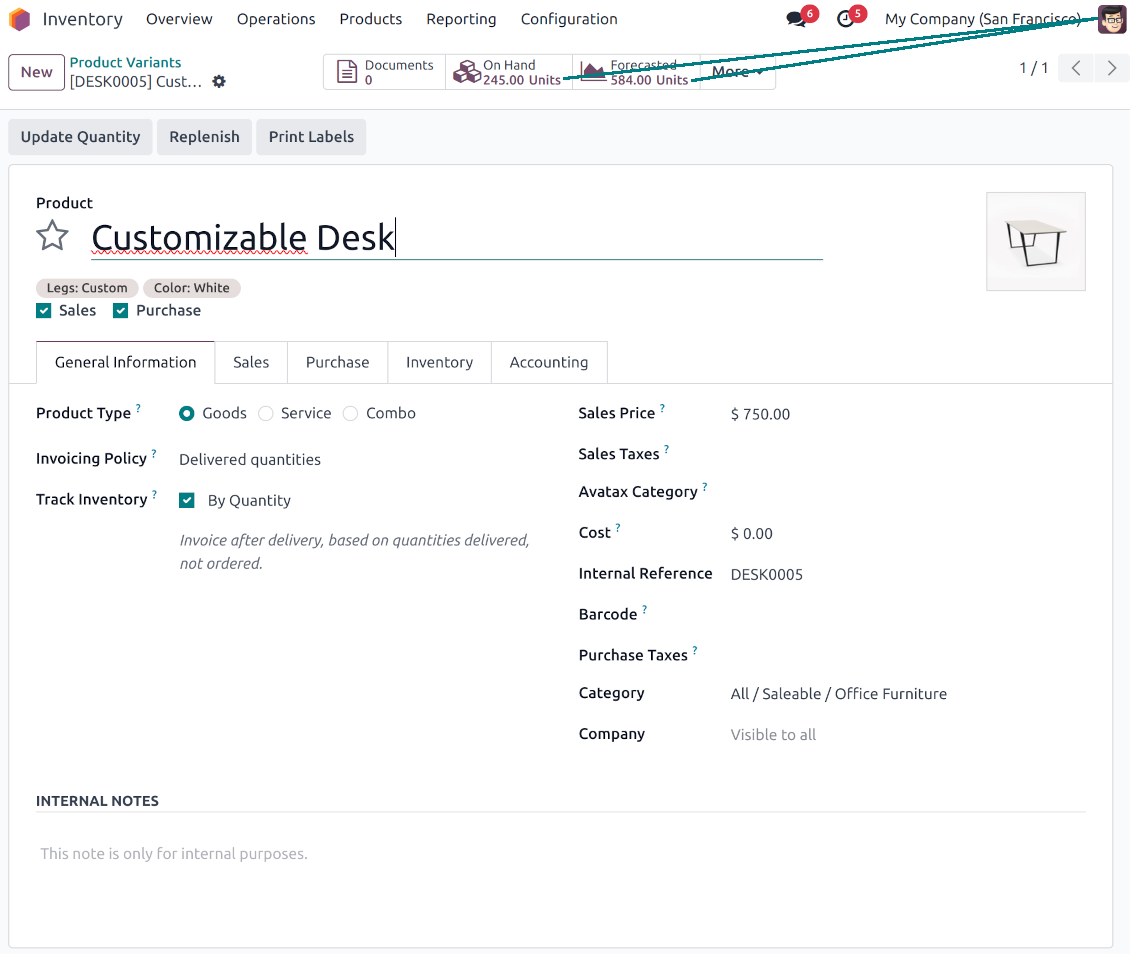This screenshot has height=954, width=1130.
Task: Mark product as favorite with star
Action: [x=52, y=237]
